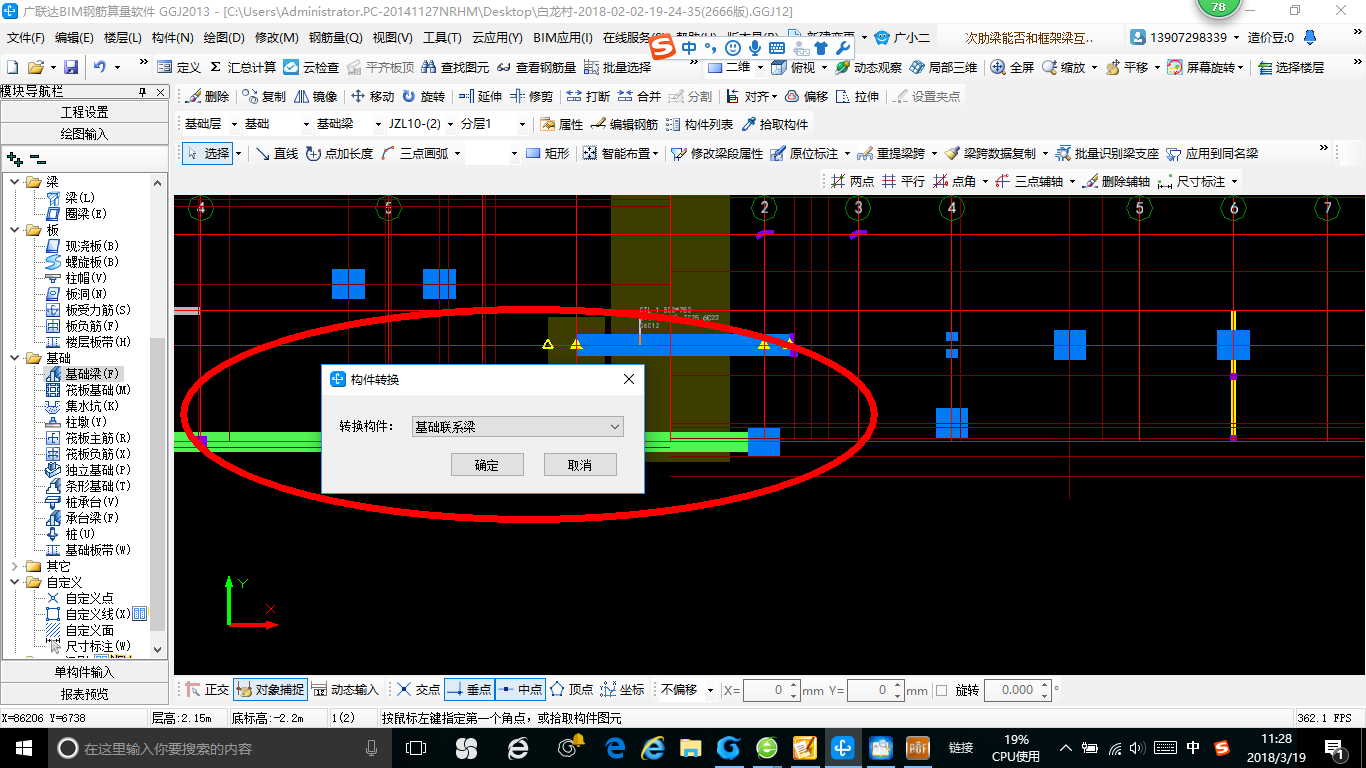Click the 合并 merge tool
Viewport: 1366px width, 768px height.
click(x=640, y=97)
